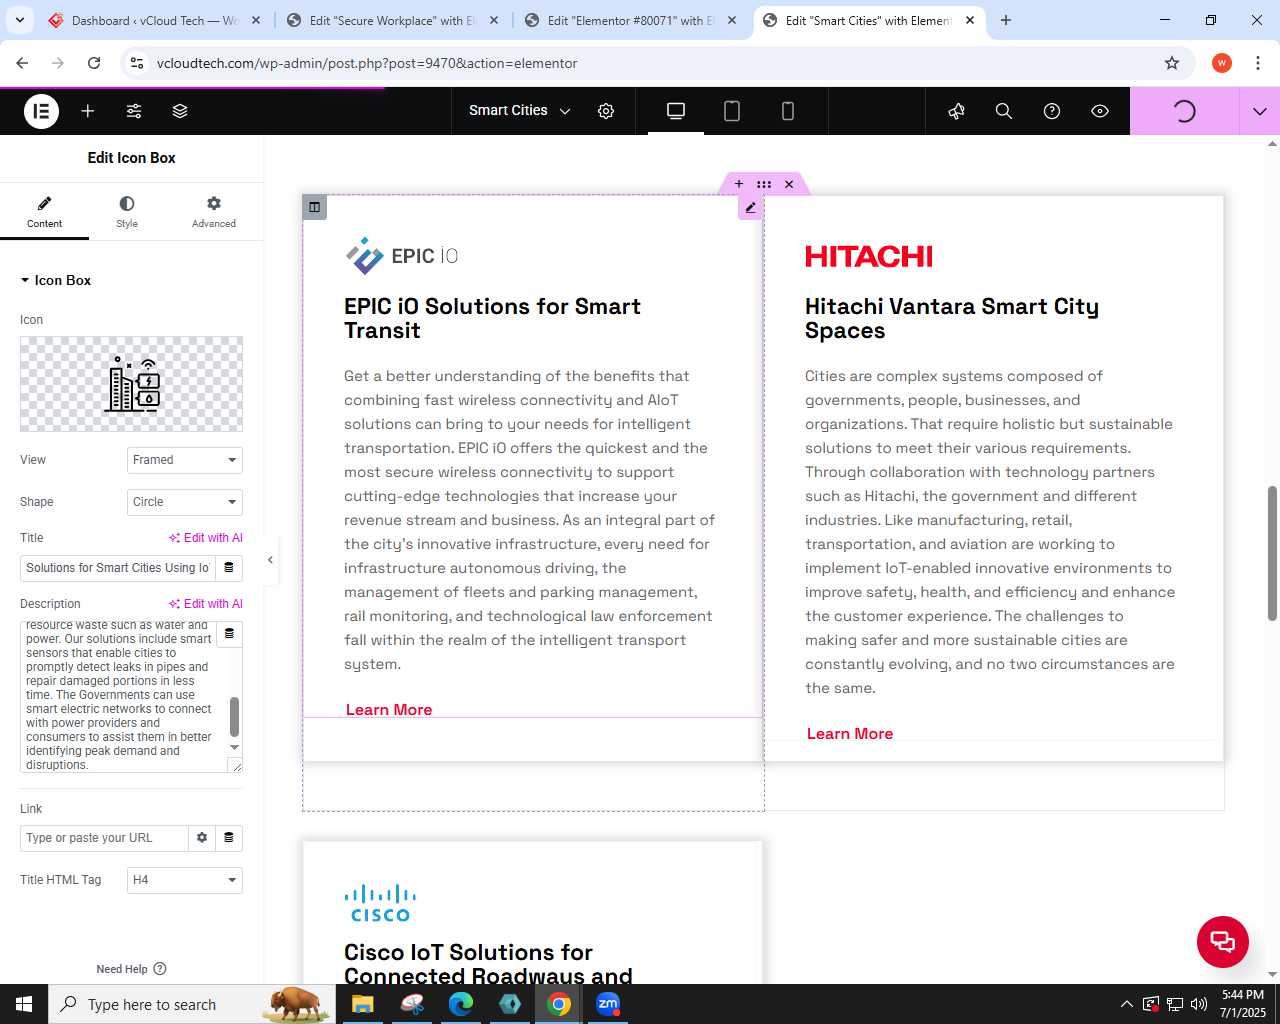Click Hitachi Vantara Smart City Spaces heading
The image size is (1280, 1024).
(952, 318)
